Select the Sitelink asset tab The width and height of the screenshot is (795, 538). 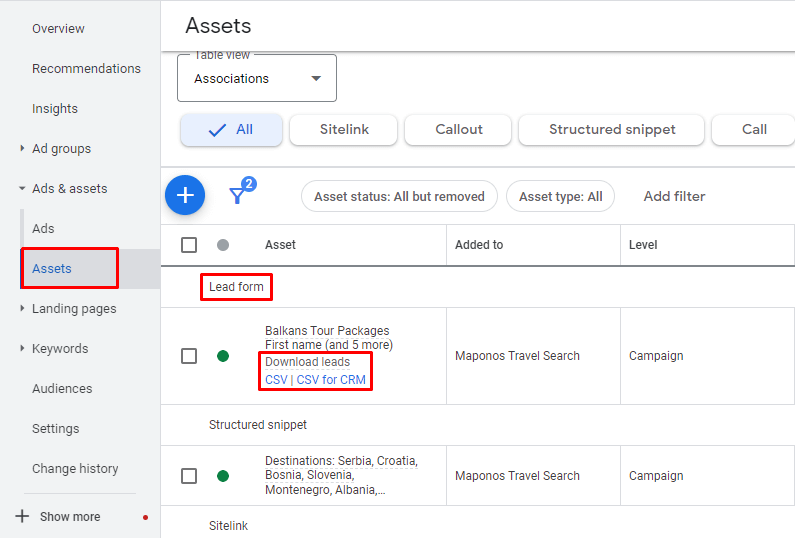[344, 130]
